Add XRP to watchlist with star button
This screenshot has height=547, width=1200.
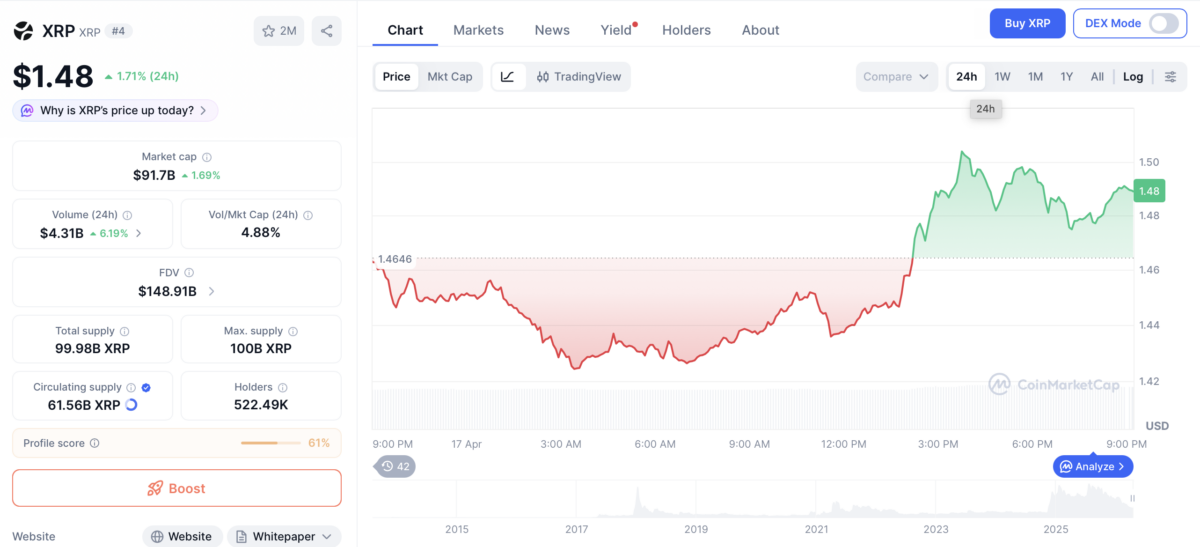pos(279,31)
